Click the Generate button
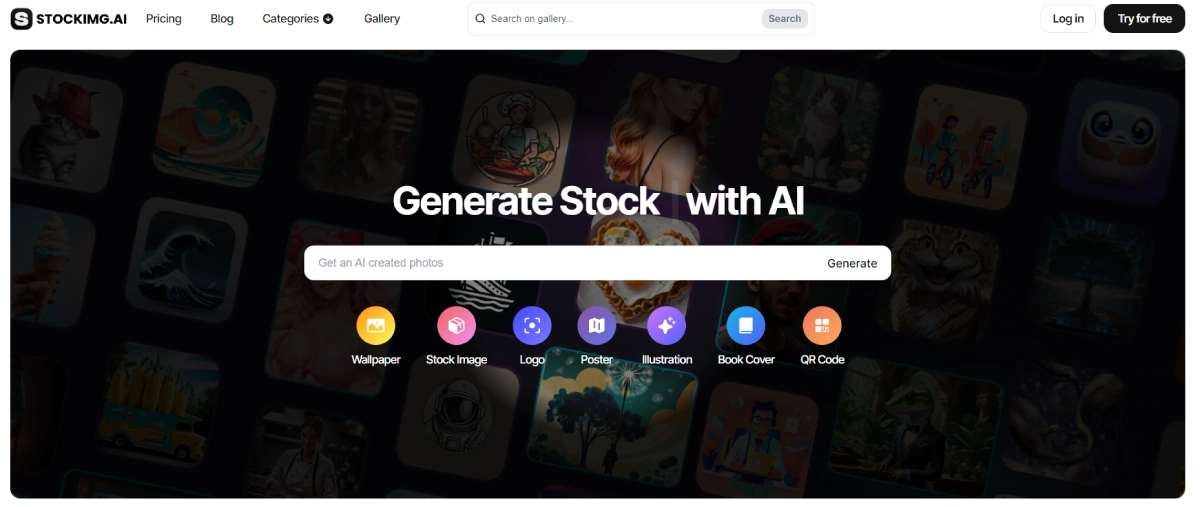This screenshot has width=1200, height=507. point(852,263)
